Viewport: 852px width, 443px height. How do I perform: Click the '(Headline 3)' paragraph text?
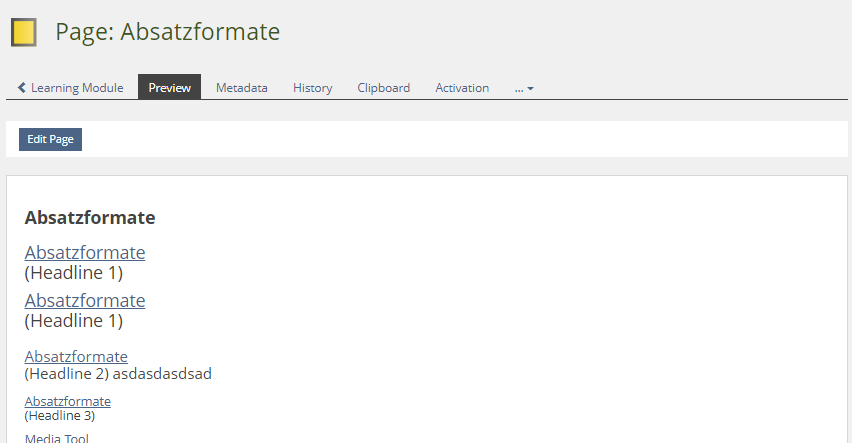[60, 415]
